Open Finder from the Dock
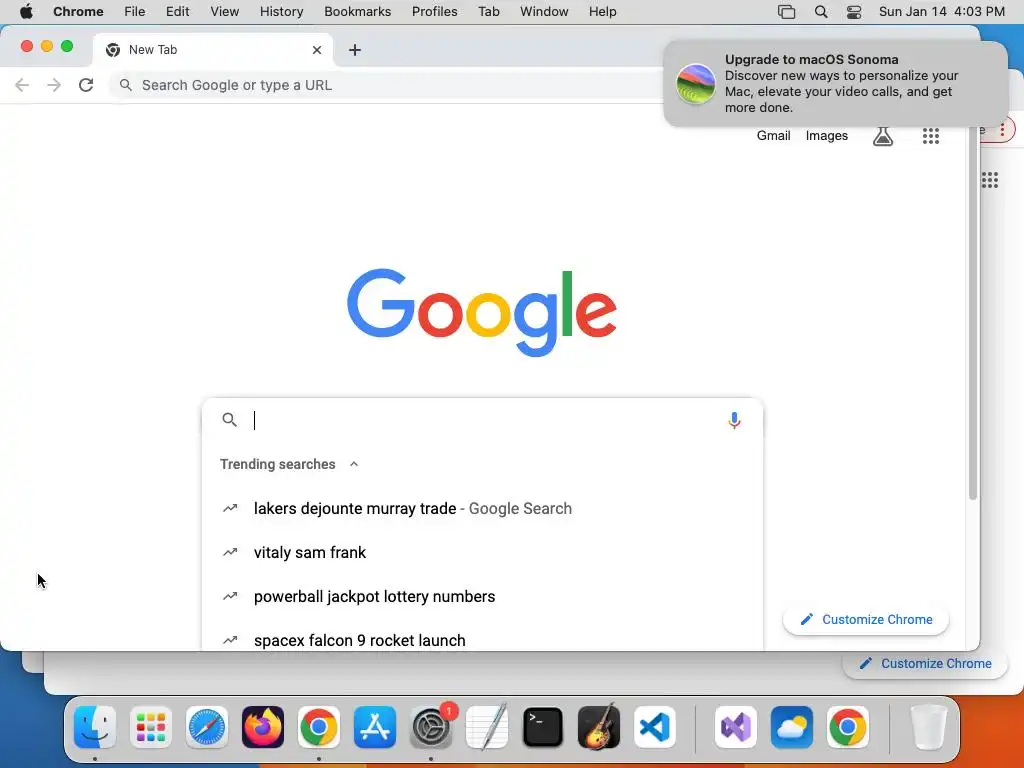This screenshot has height=768, width=1024. click(x=95, y=727)
